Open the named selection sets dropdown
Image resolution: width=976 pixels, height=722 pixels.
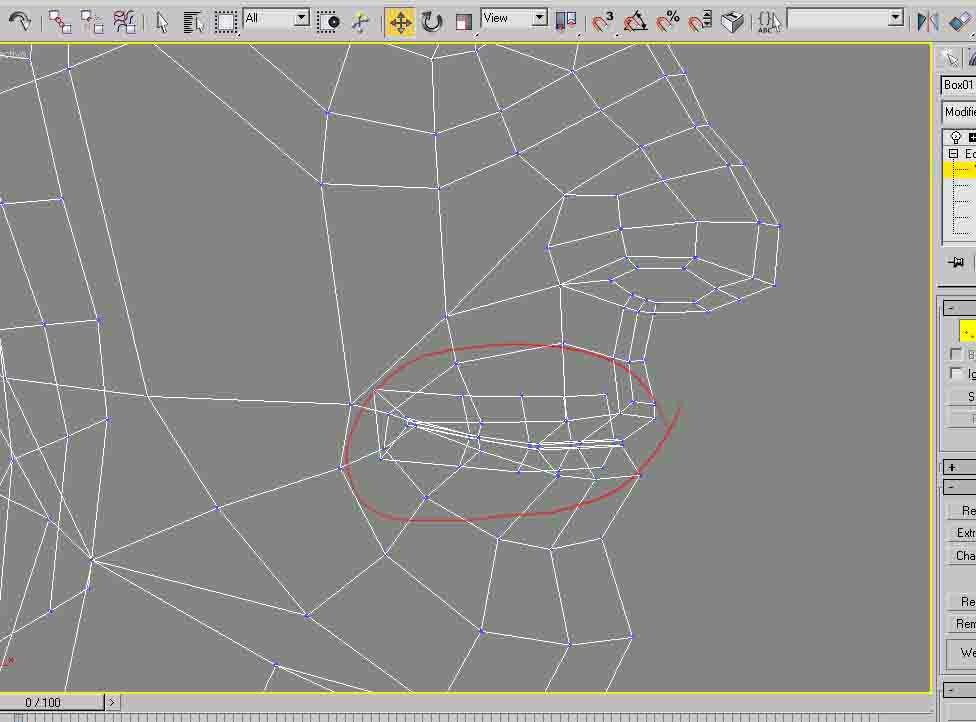pyautogui.click(x=845, y=19)
